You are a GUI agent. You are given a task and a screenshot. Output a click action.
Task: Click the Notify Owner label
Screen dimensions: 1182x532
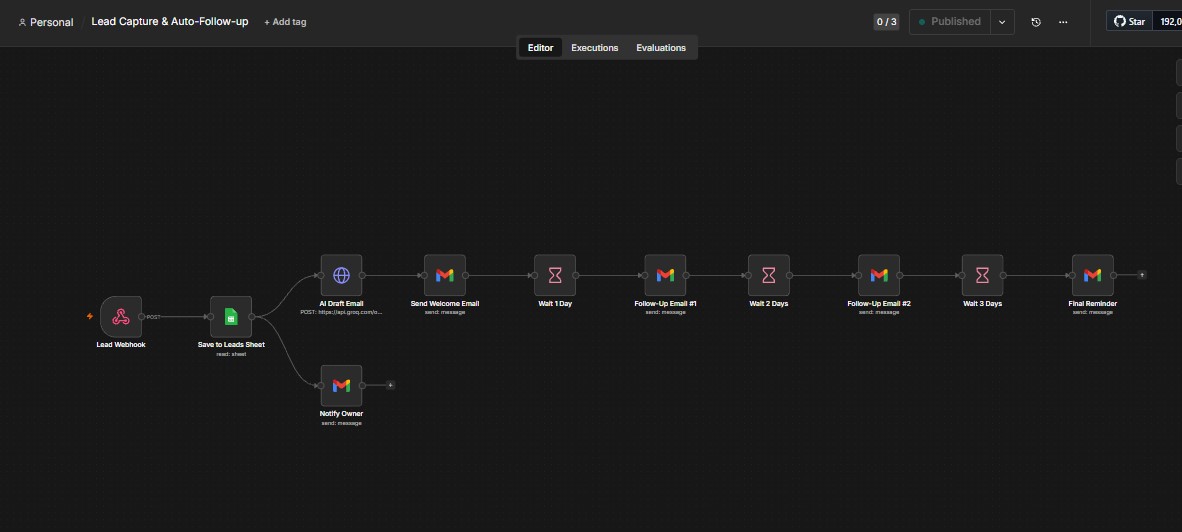(x=341, y=413)
